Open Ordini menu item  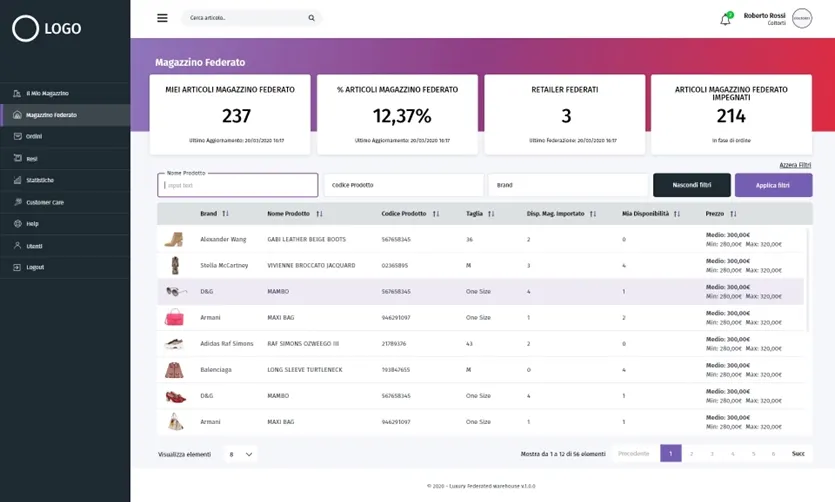65,136
